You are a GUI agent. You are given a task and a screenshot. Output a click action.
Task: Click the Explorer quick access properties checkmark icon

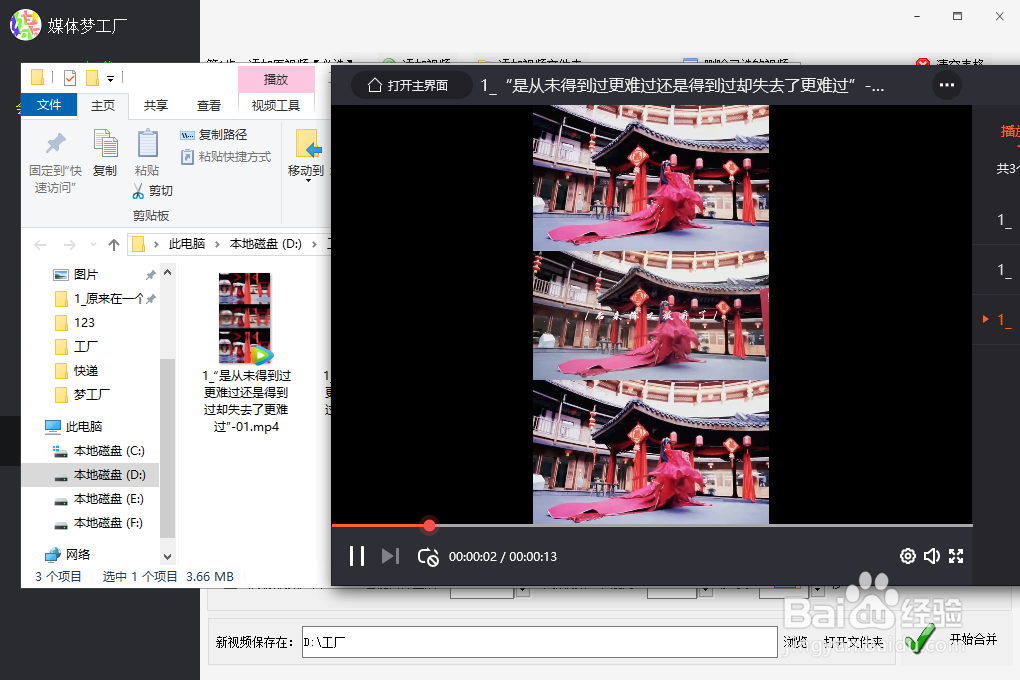(x=70, y=78)
